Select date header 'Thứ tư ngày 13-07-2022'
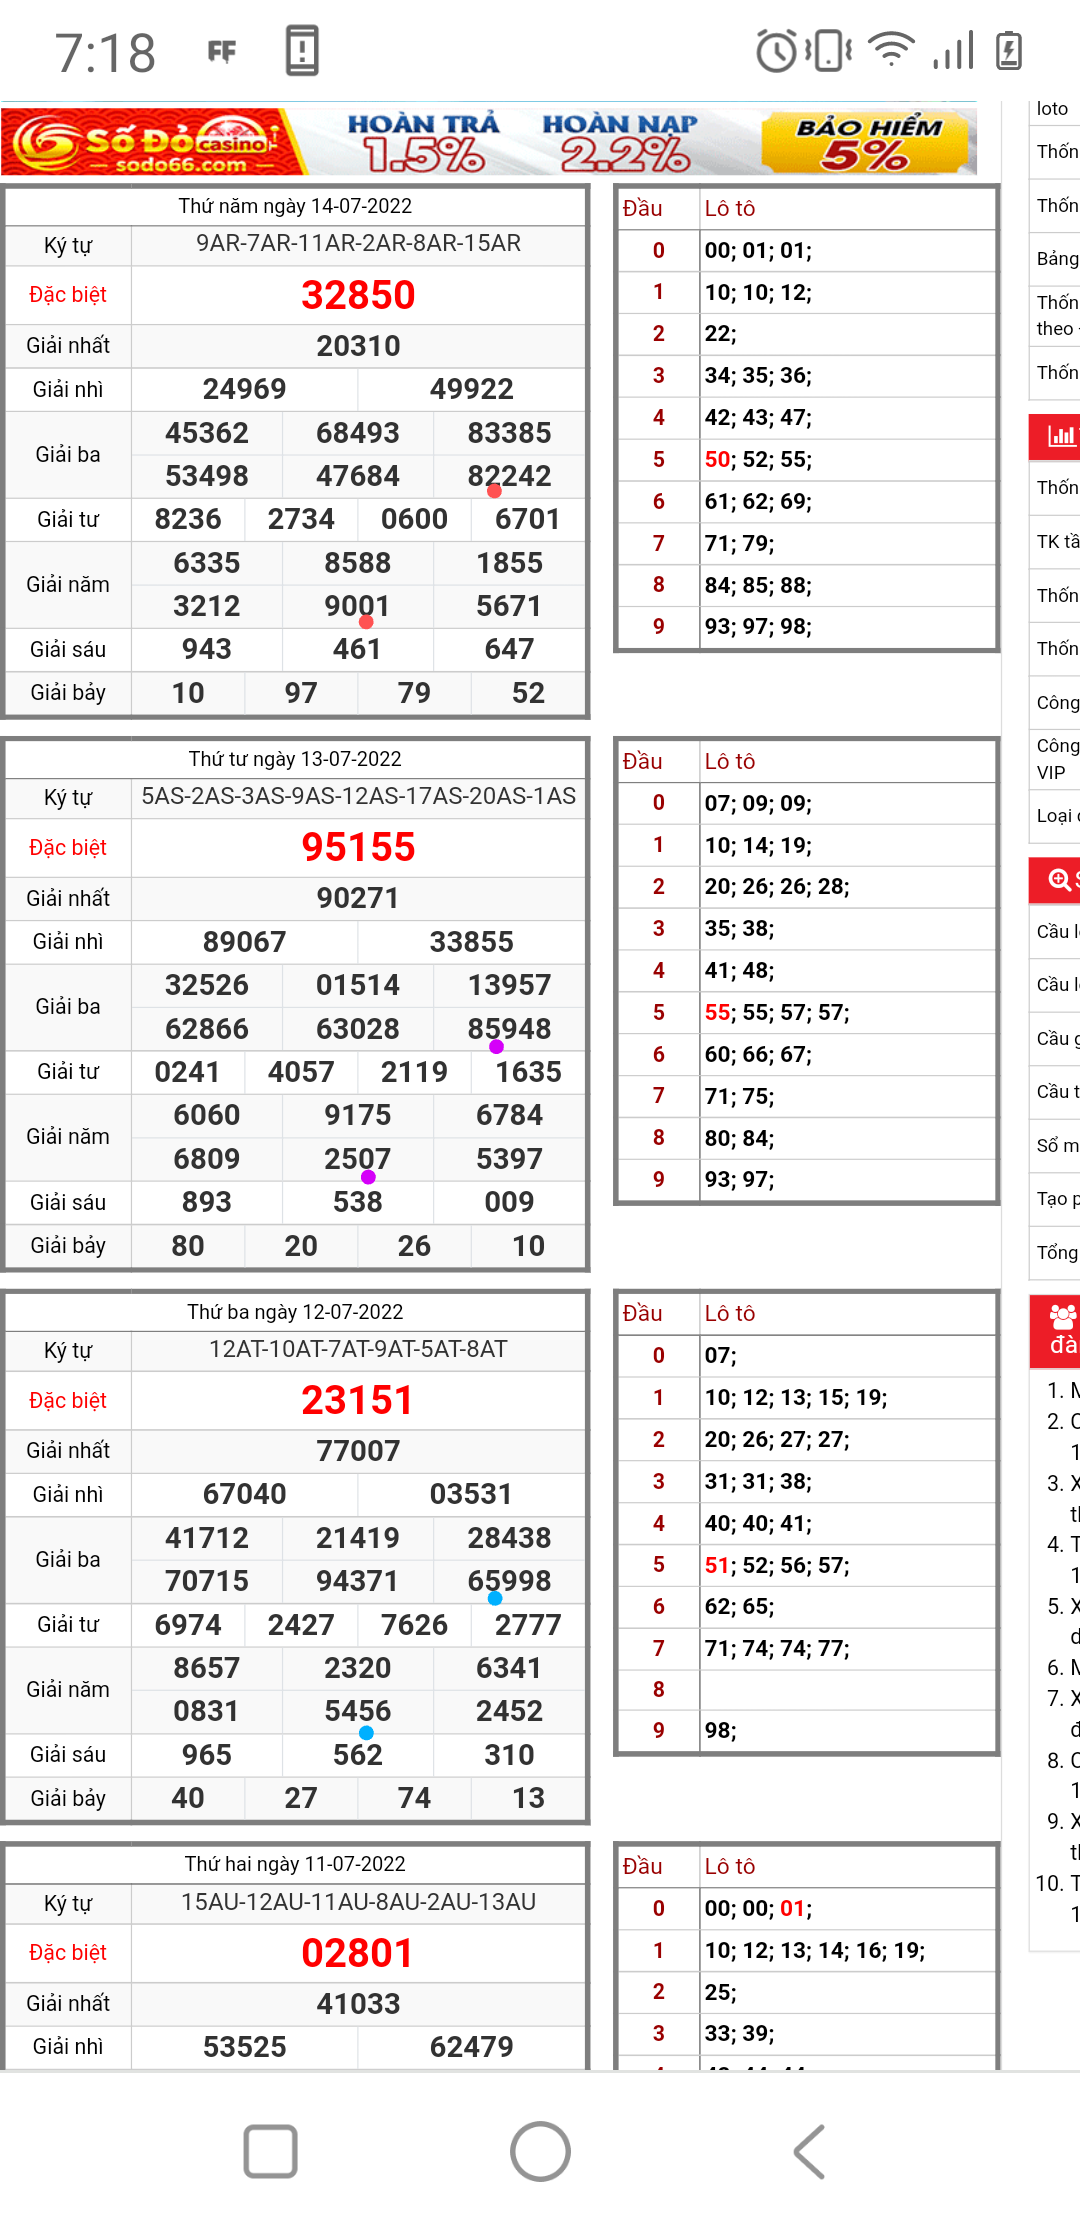Screen dimensions: 1080x2232 click(x=295, y=759)
